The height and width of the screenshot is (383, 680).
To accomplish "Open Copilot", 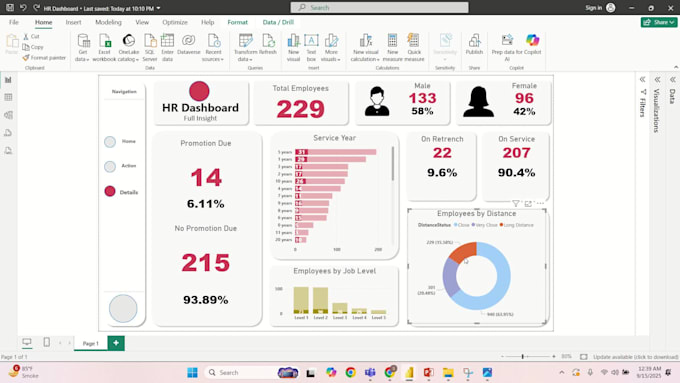I will [533, 45].
